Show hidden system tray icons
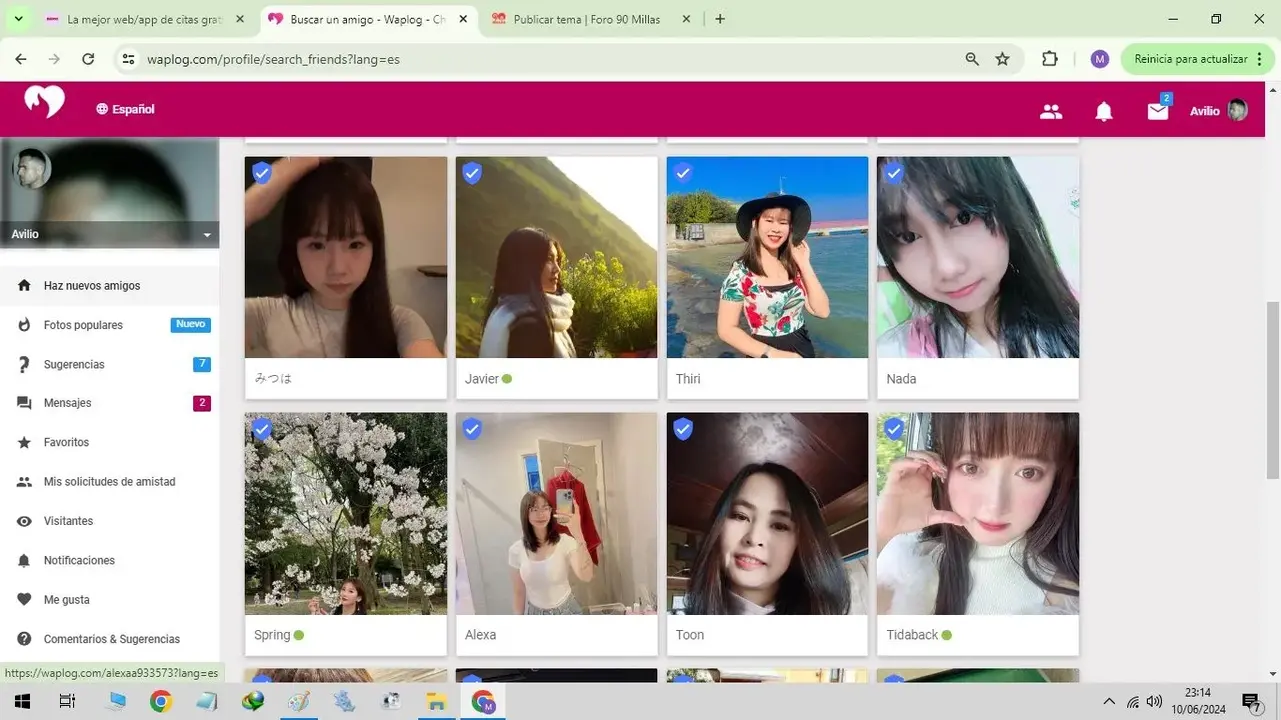 tap(1108, 701)
